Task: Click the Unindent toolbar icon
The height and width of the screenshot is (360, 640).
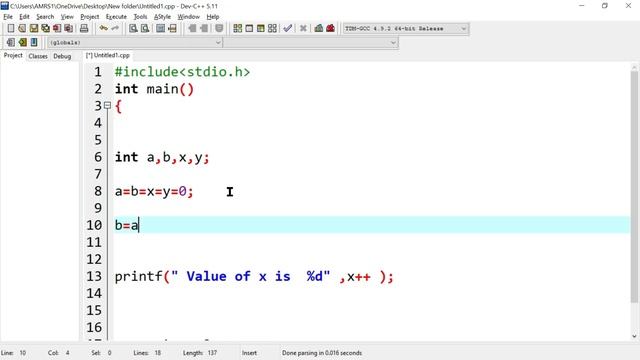Action: tap(204, 28)
